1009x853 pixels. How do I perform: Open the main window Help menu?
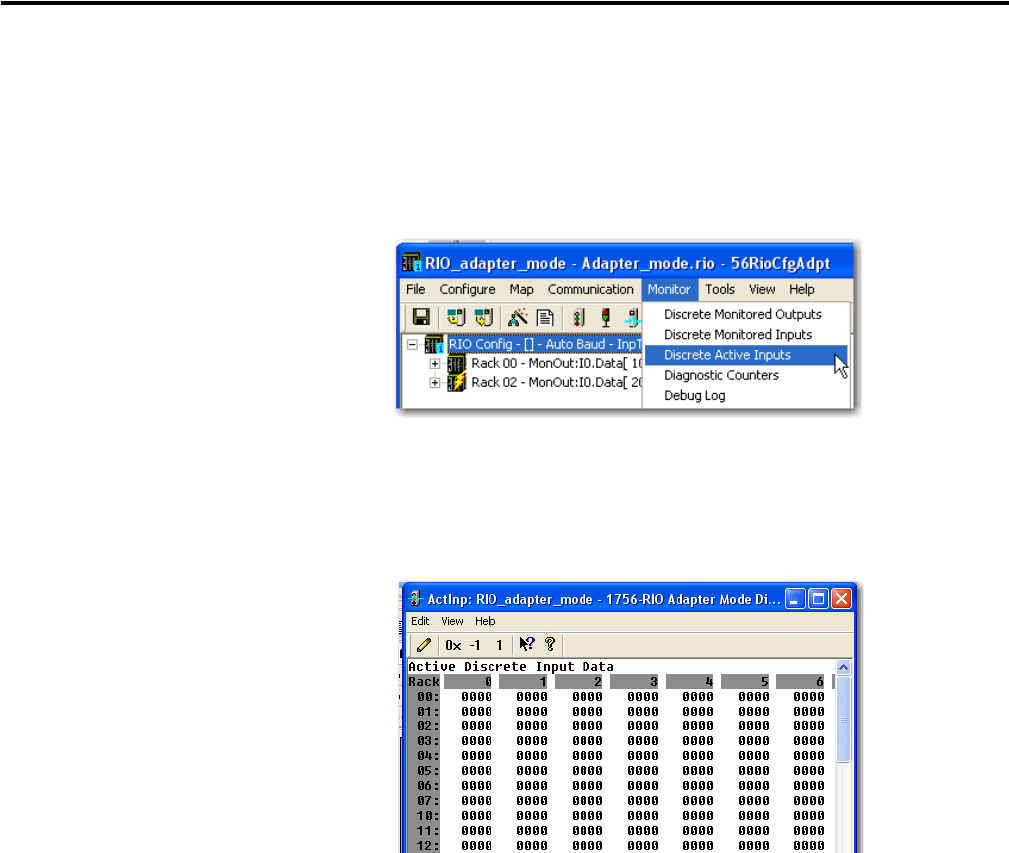tap(802, 289)
